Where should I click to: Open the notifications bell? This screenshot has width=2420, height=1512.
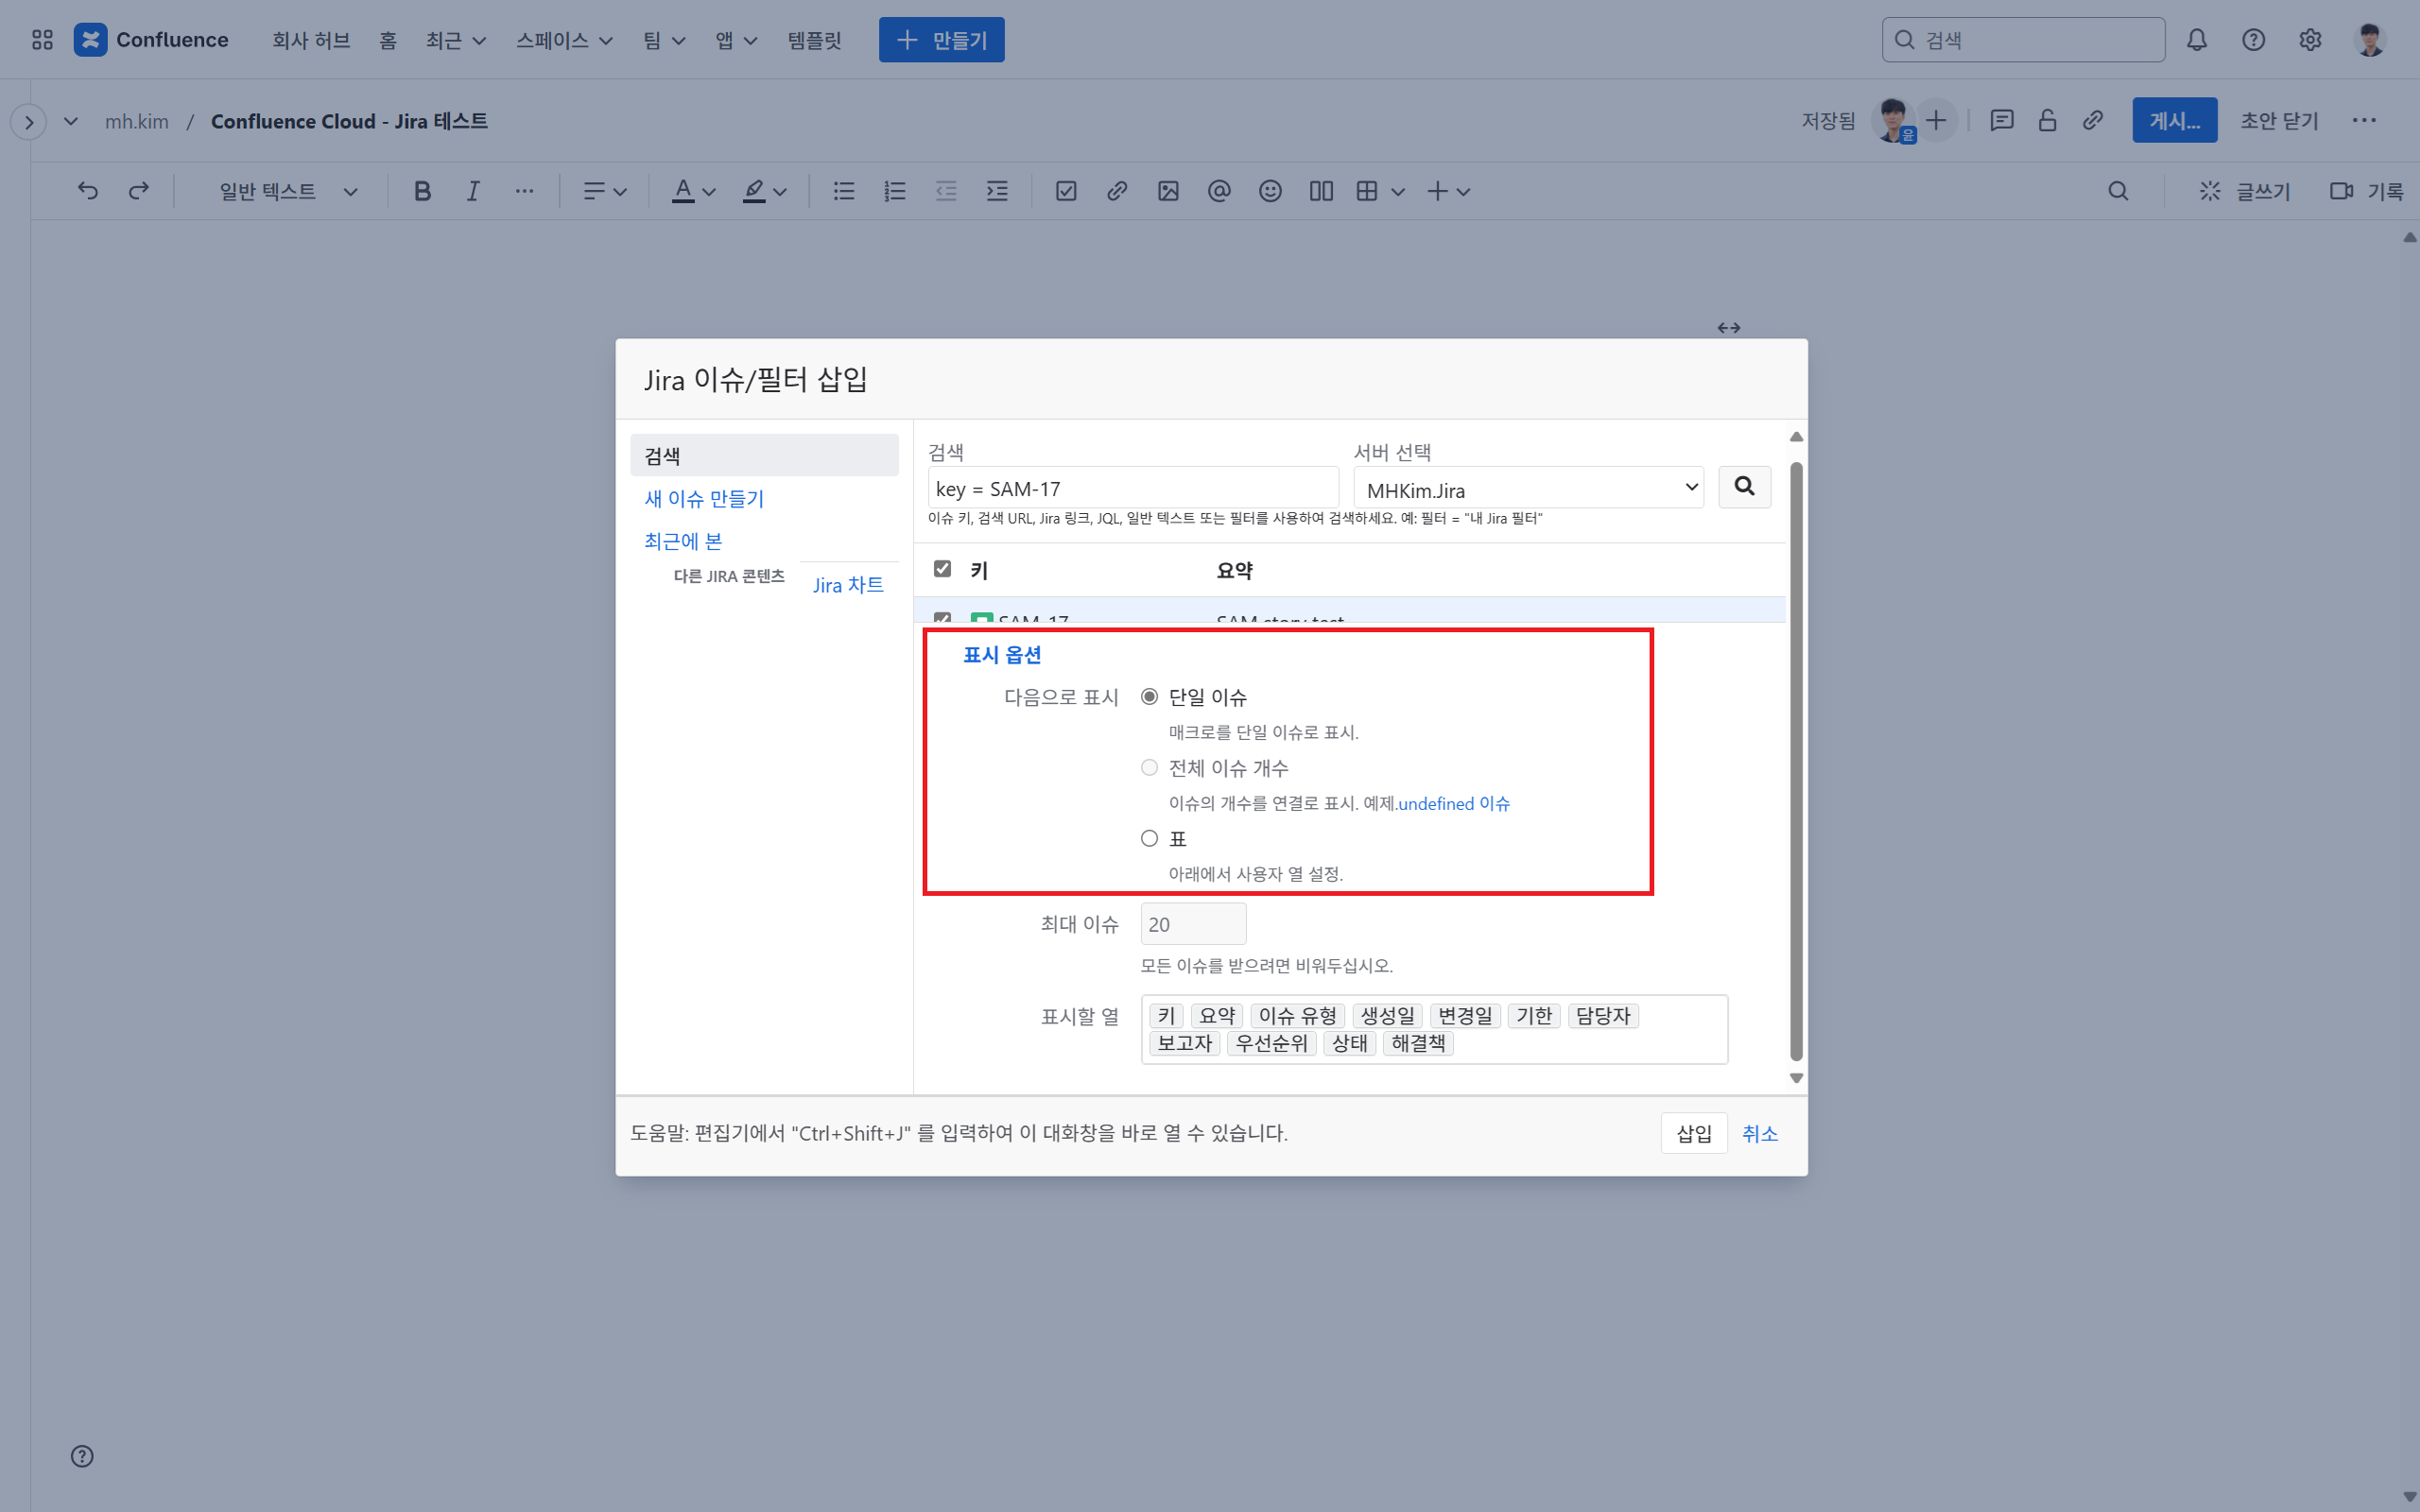pyautogui.click(x=2196, y=40)
